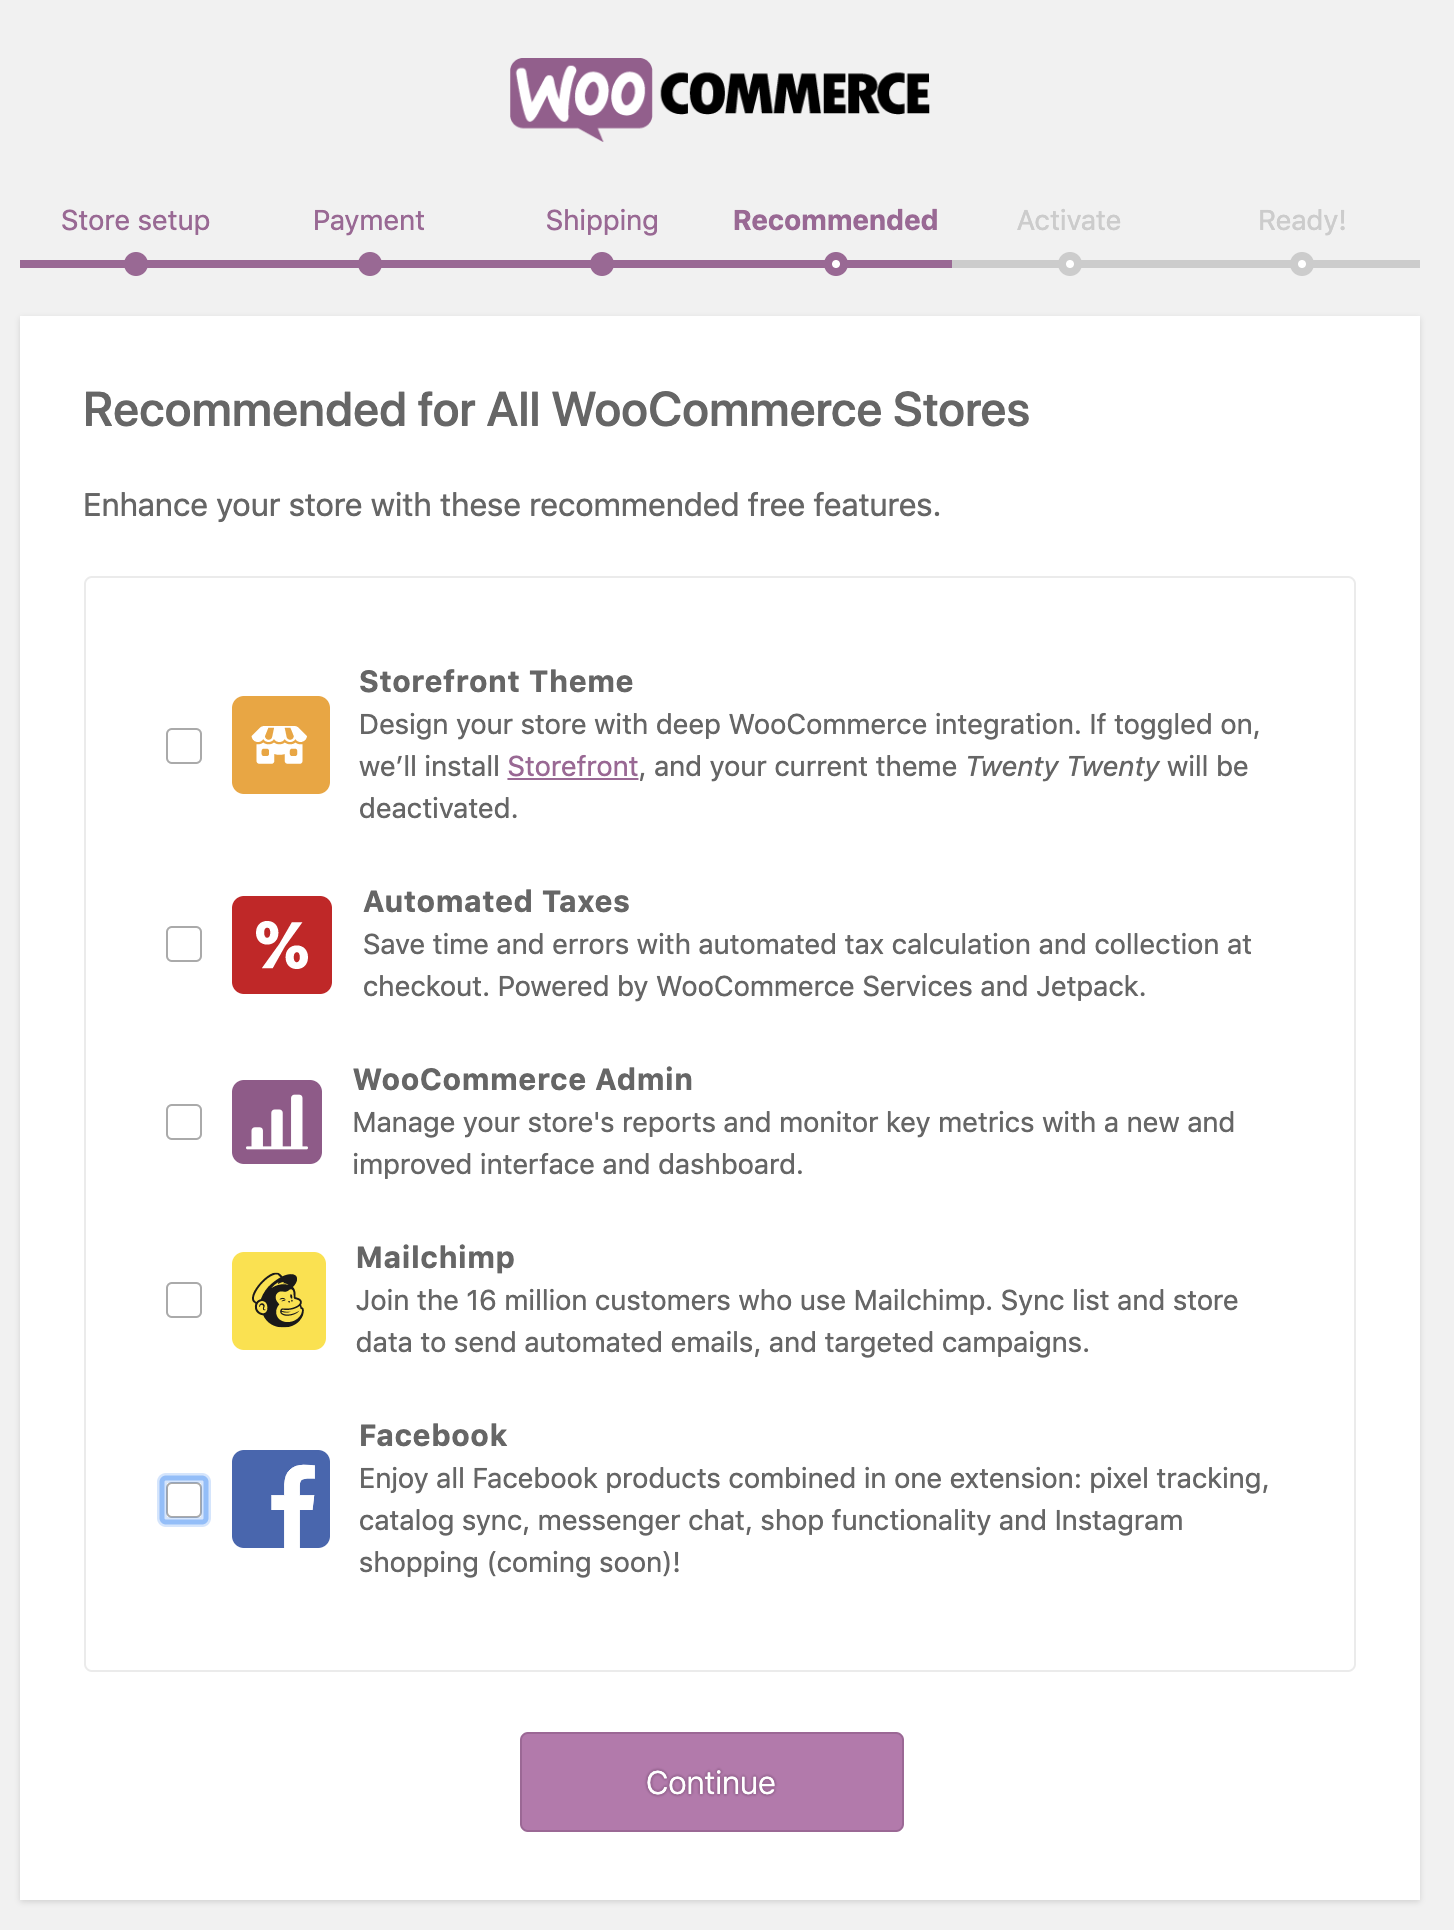Click the WooCommerce logo at the top
1454x1930 pixels.
pyautogui.click(x=718, y=94)
